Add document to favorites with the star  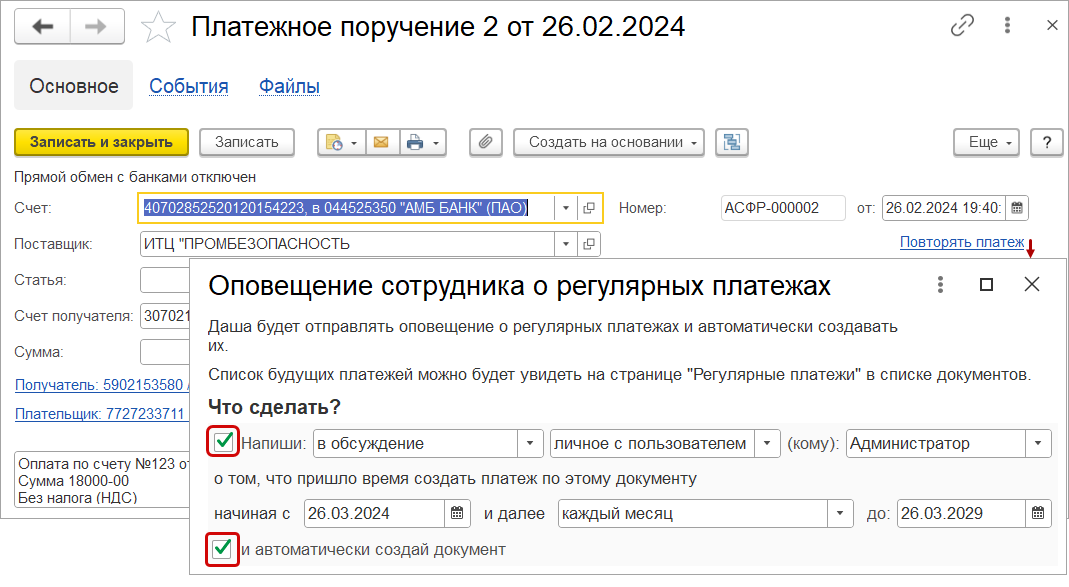click(x=158, y=27)
